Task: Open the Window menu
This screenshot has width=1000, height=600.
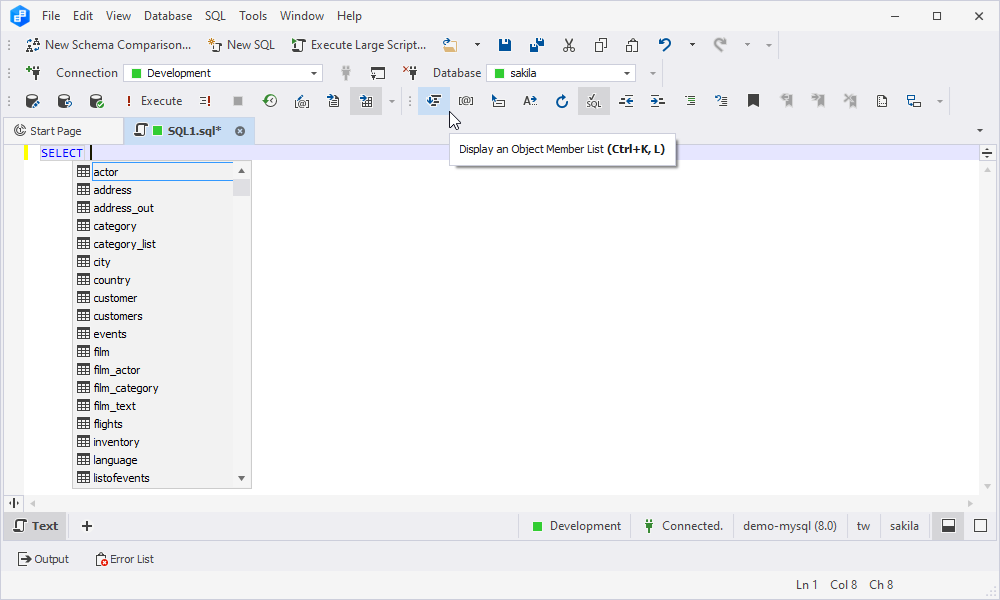Action: (x=302, y=16)
